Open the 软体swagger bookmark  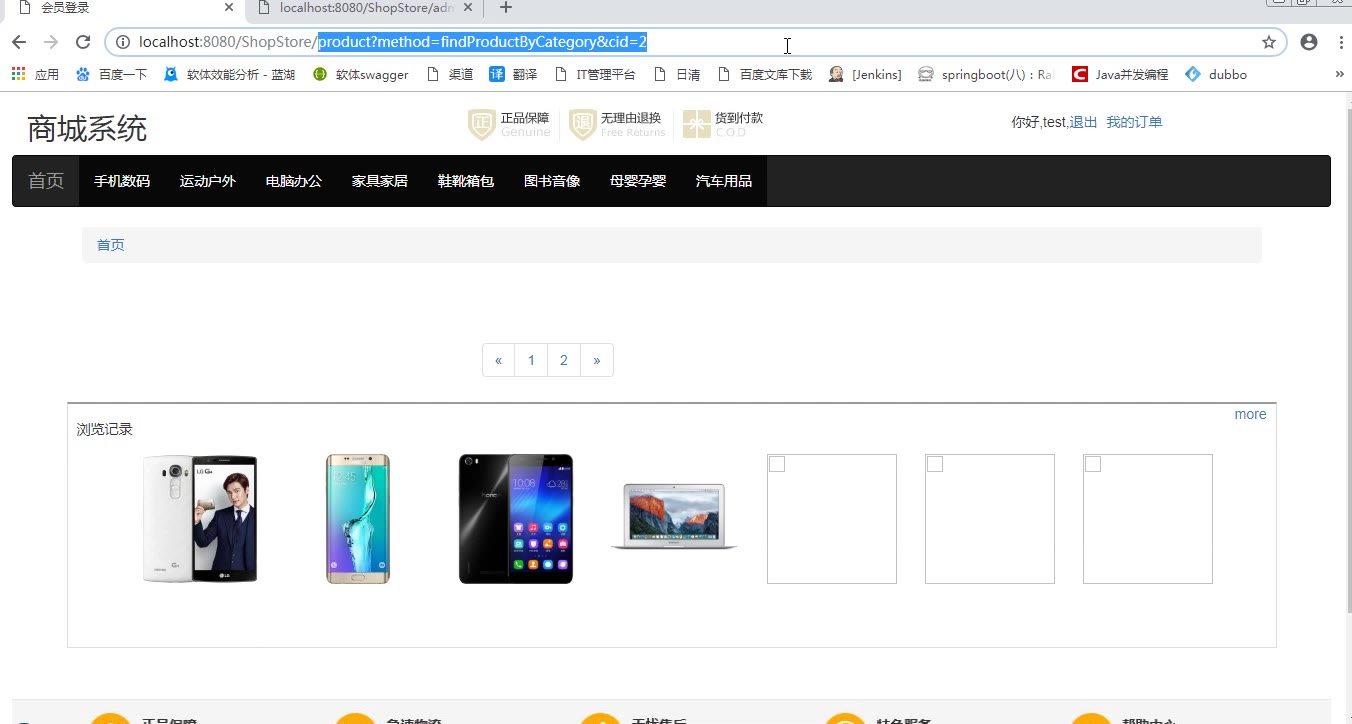[x=360, y=74]
